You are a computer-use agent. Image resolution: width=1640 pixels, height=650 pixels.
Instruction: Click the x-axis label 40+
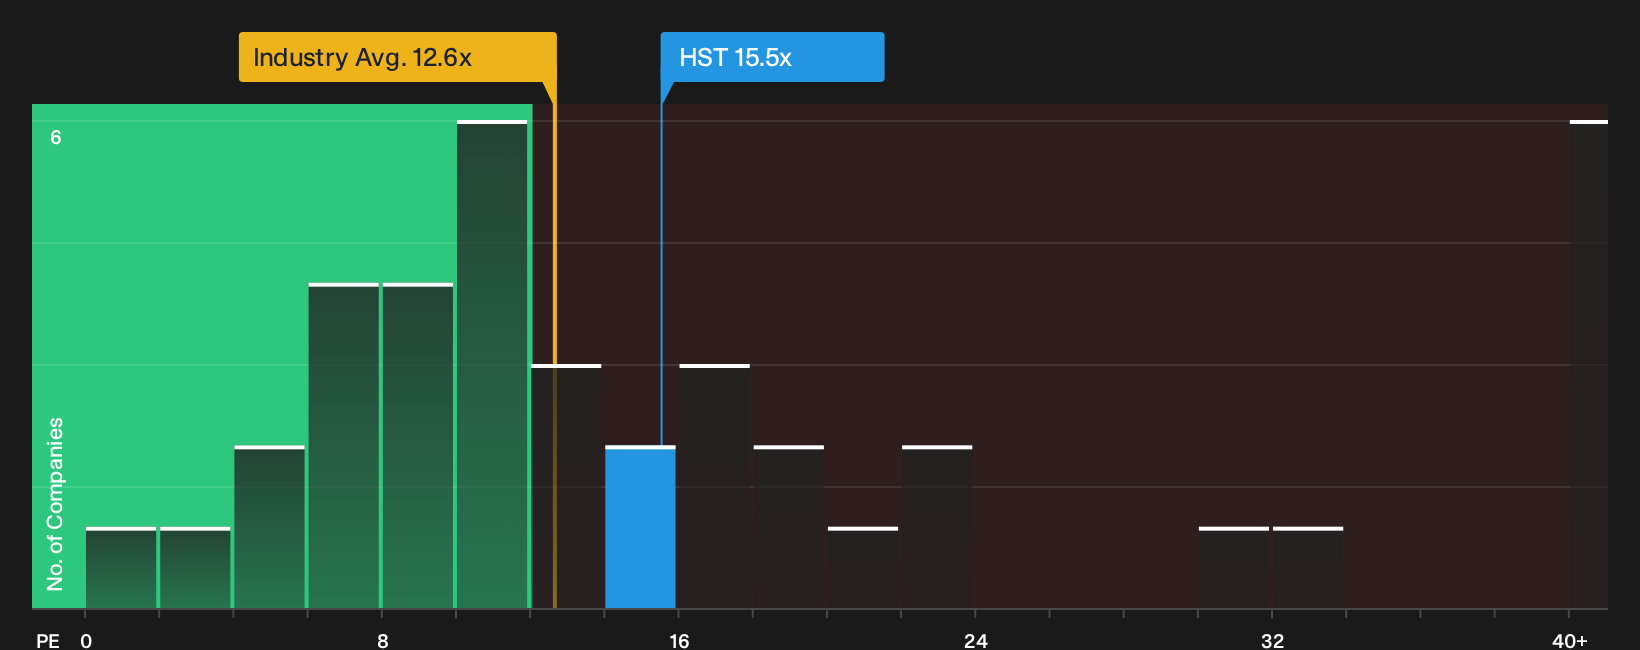coord(1569,641)
